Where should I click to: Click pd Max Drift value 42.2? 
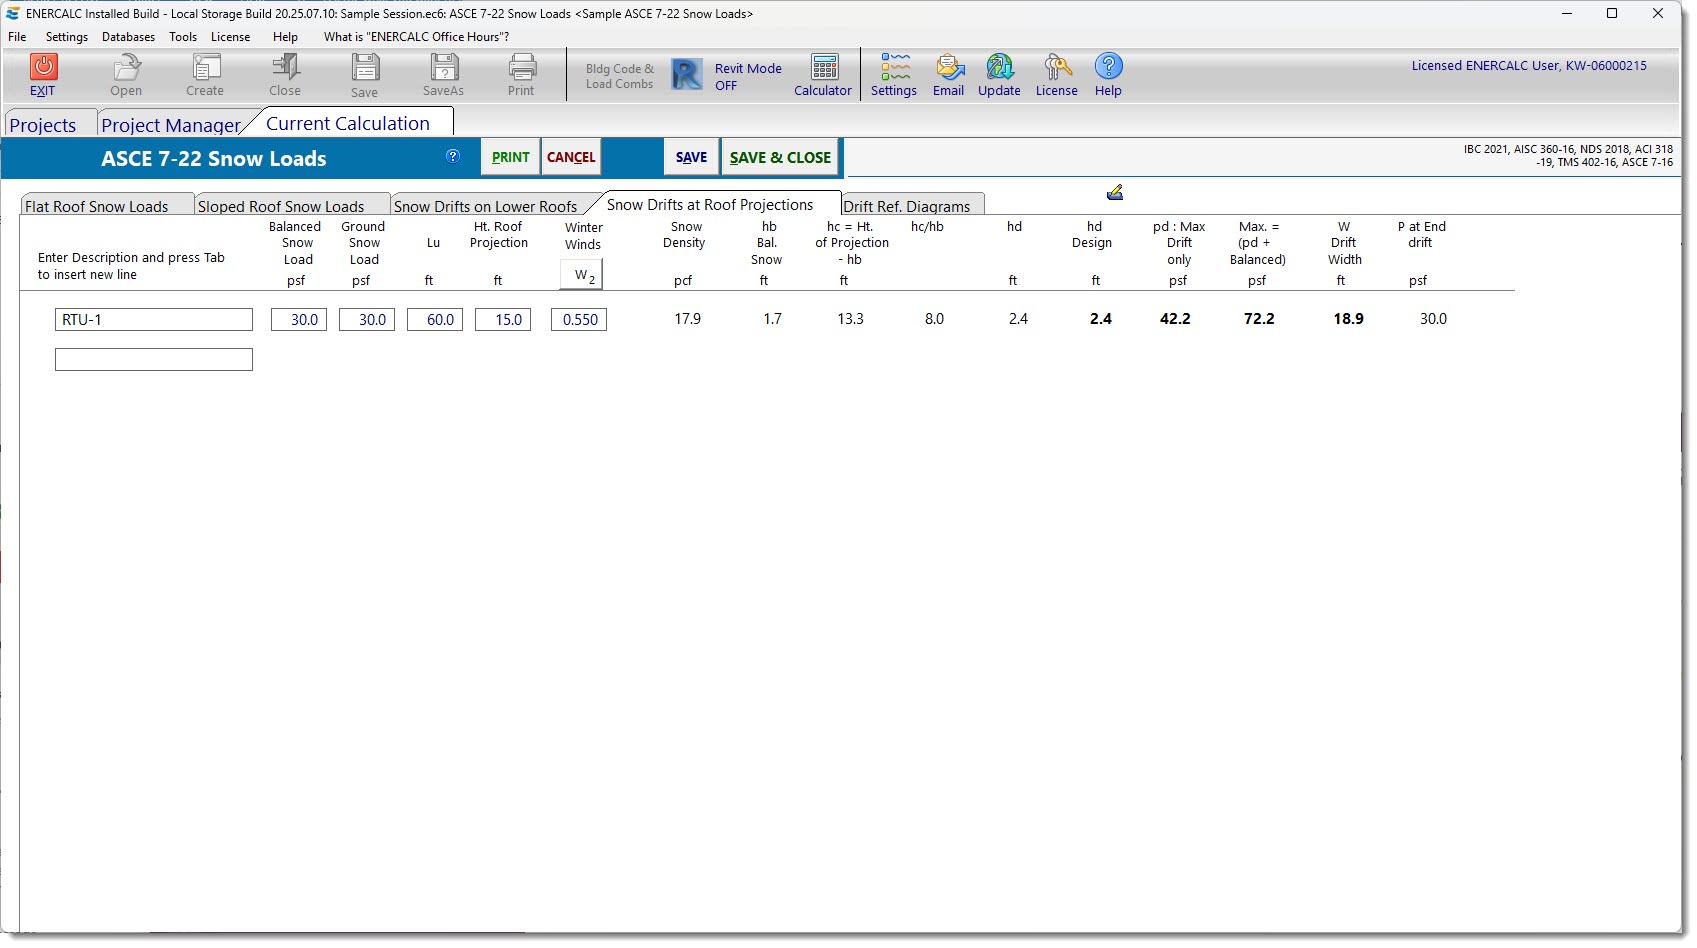[1175, 319]
